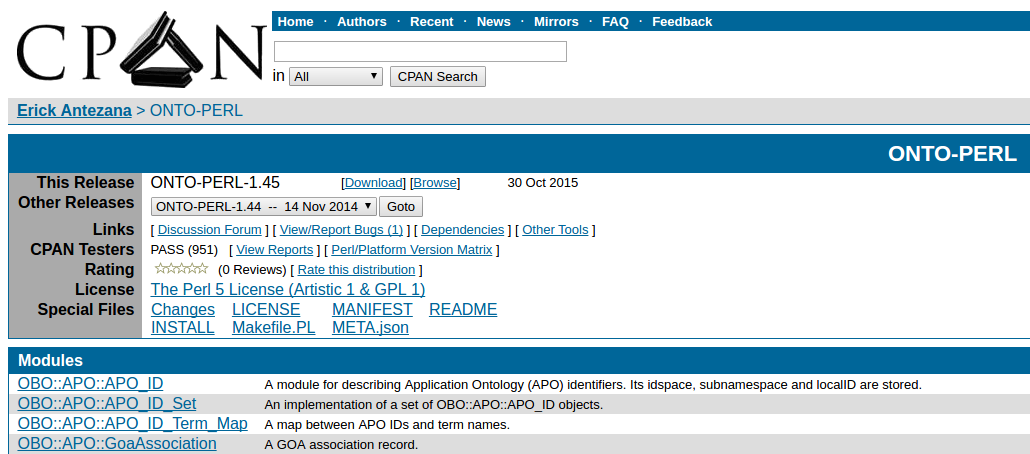This screenshot has width=1030, height=454.
Task: Click 'A map between APO IDs' description
Action: tap(387, 424)
